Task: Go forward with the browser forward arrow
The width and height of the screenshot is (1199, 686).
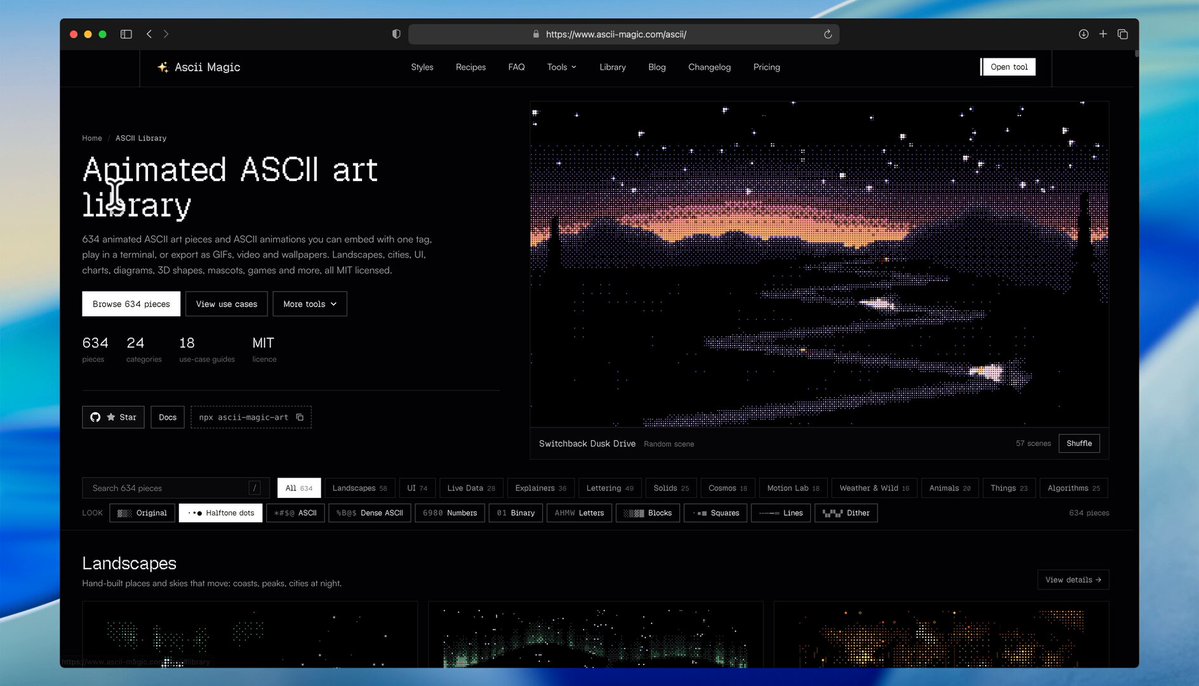Action: click(x=166, y=34)
